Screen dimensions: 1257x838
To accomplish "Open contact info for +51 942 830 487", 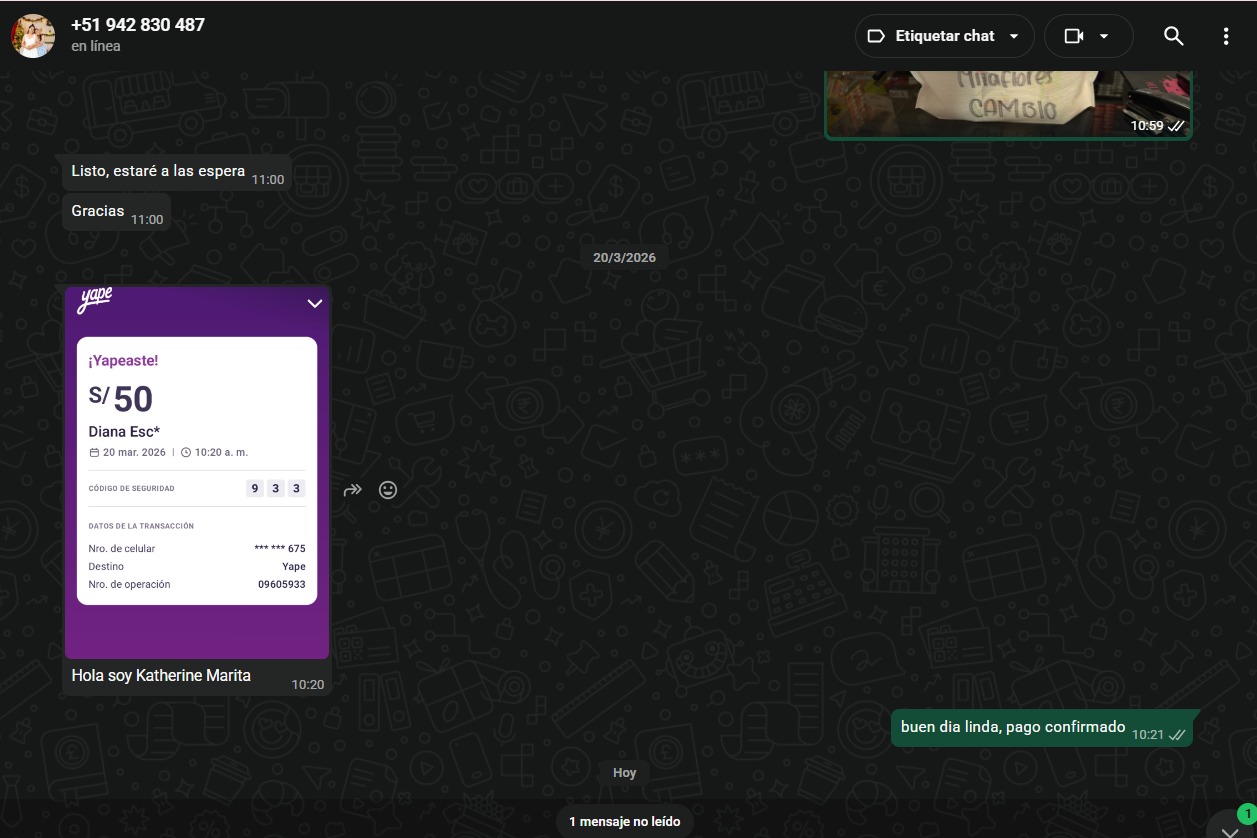I will click(138, 25).
